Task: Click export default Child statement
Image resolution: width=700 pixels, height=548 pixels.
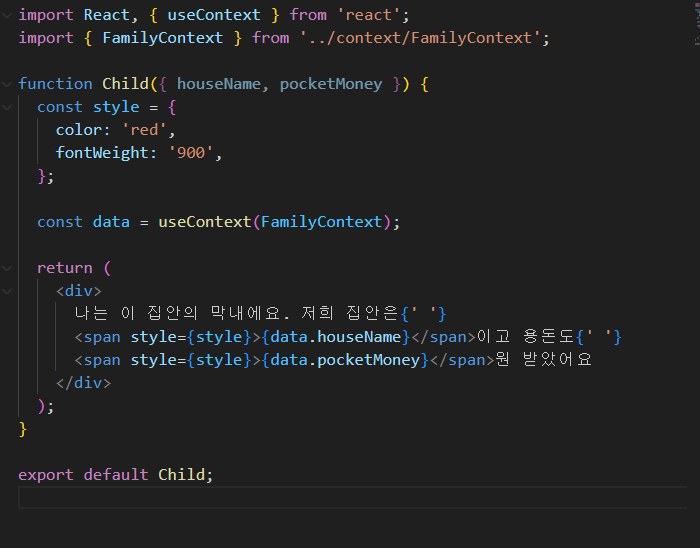Action: click(x=116, y=474)
